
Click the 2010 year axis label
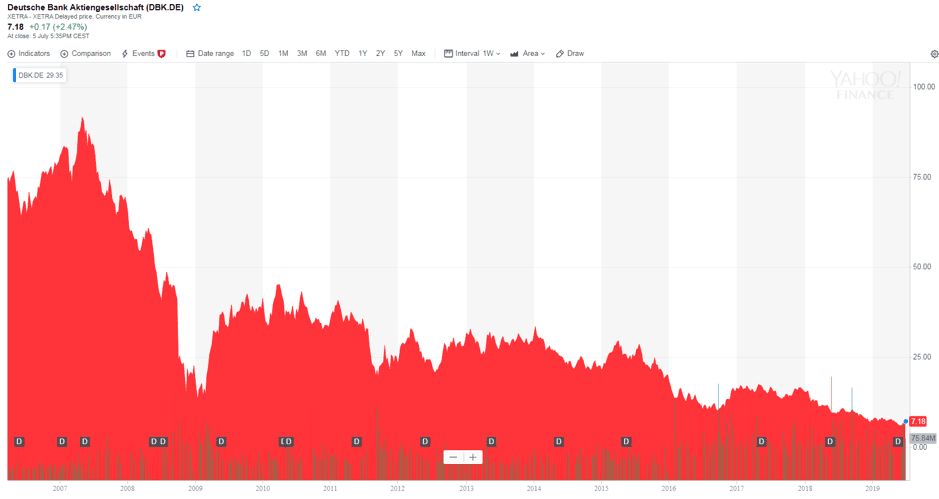[262, 488]
